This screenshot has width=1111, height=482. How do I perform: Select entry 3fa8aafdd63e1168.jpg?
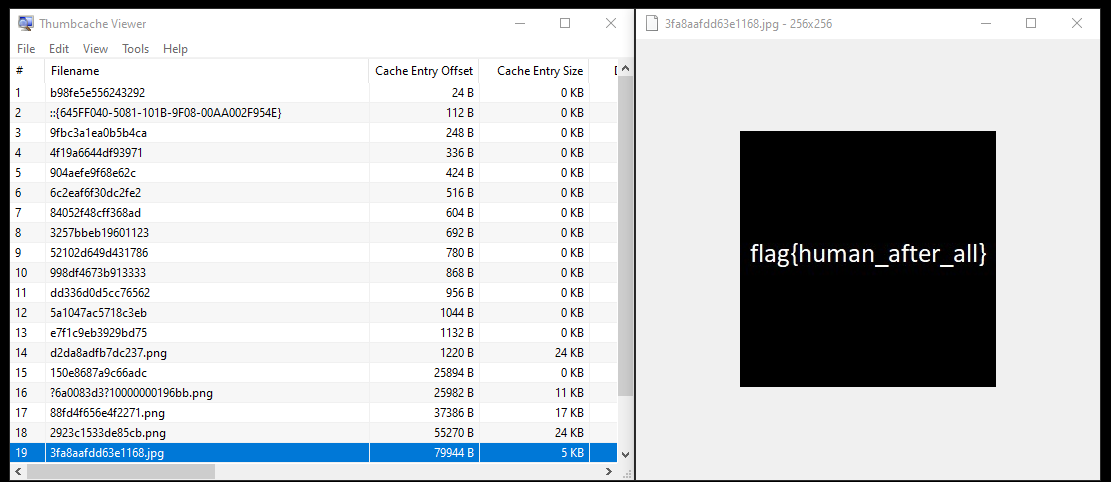[314, 452]
